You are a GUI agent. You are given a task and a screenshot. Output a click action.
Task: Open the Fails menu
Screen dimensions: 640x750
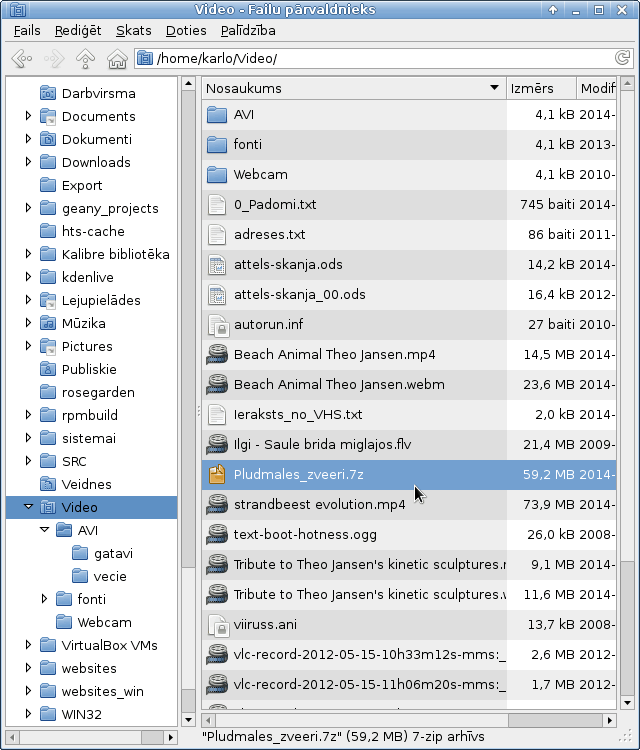27,31
